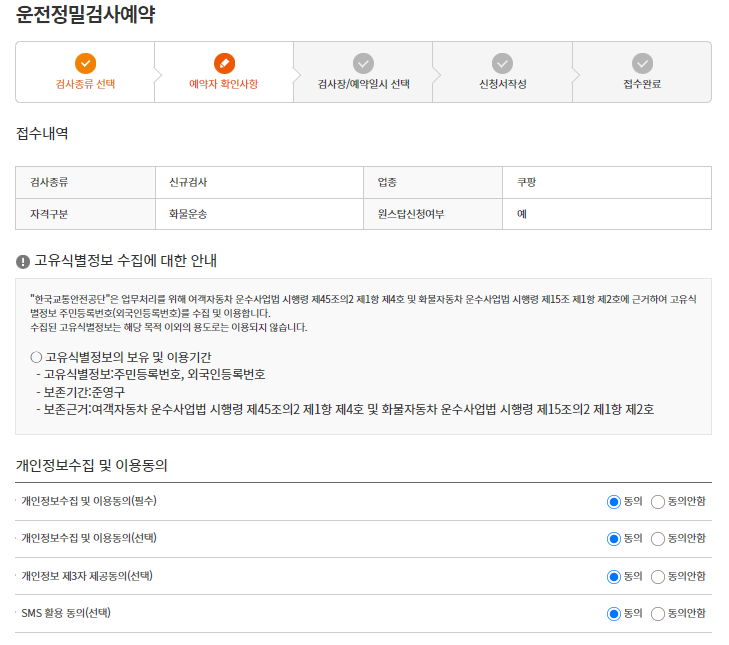The image size is (729, 645).
Task: Go to the 검사장/예약일시 선택 step
Action: (x=363, y=72)
